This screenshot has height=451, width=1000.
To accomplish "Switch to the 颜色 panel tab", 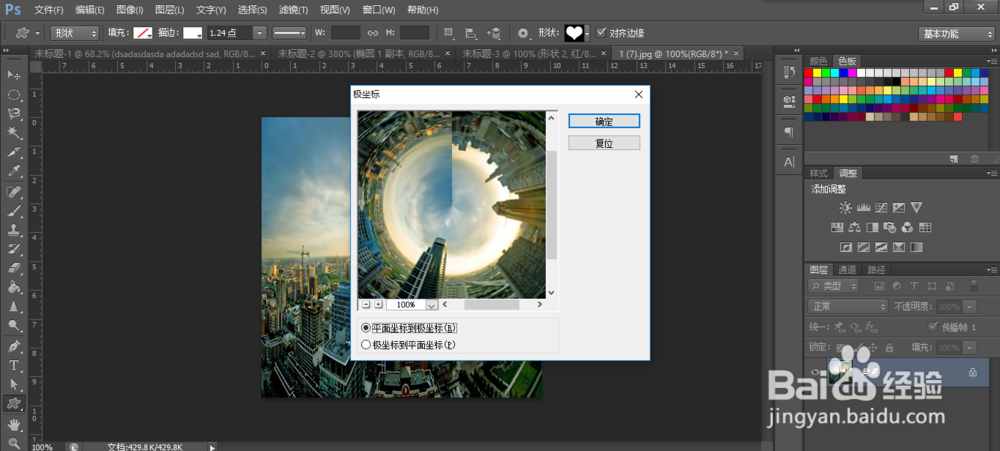I will click(x=818, y=61).
